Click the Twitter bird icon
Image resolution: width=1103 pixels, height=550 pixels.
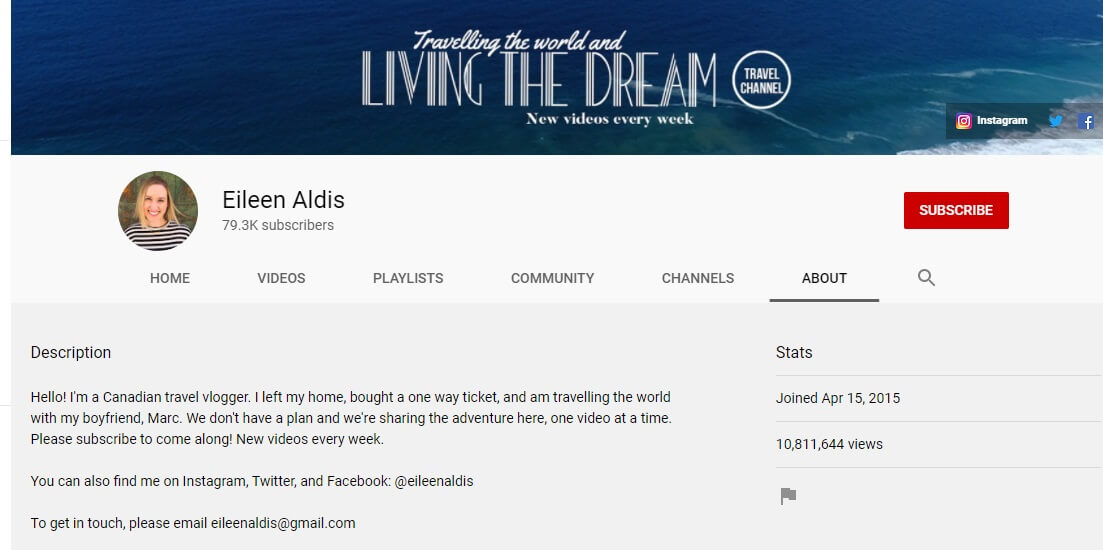coord(1055,121)
